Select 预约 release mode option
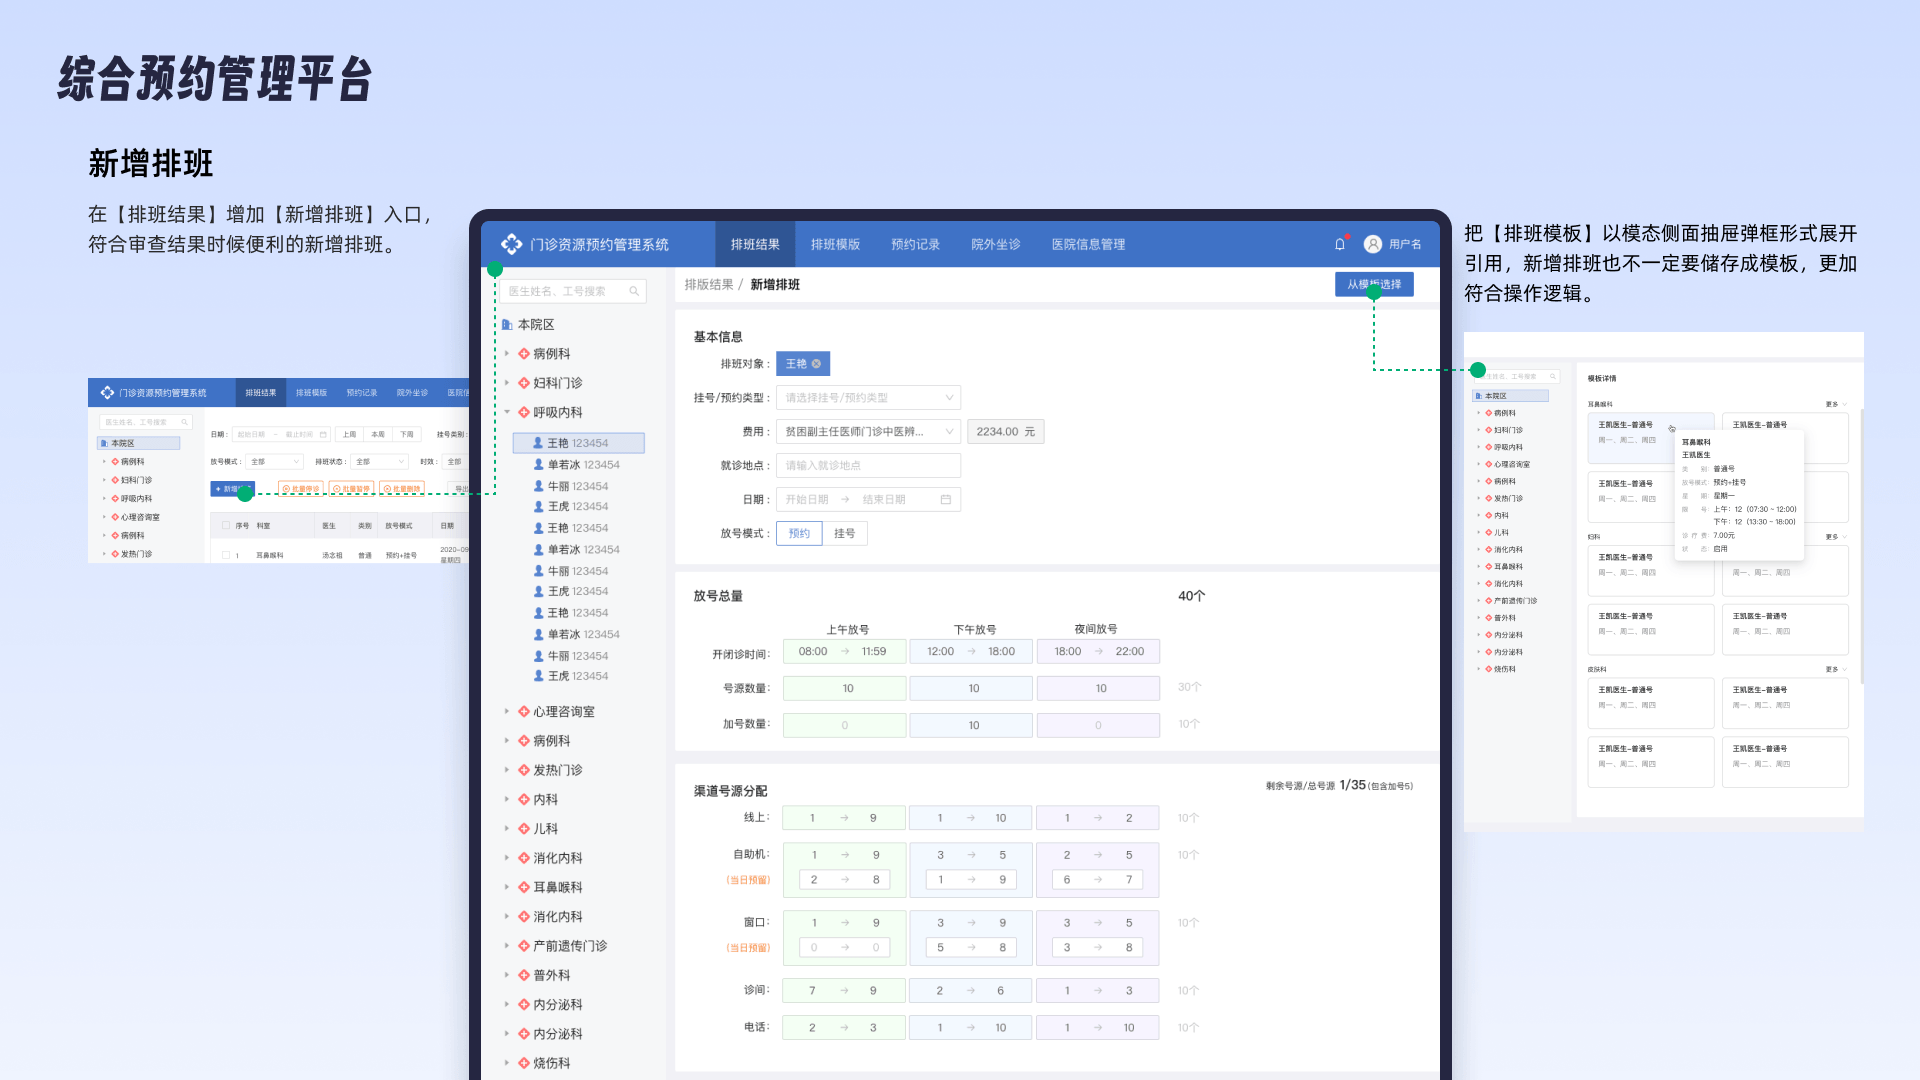The image size is (1920, 1080). [799, 533]
